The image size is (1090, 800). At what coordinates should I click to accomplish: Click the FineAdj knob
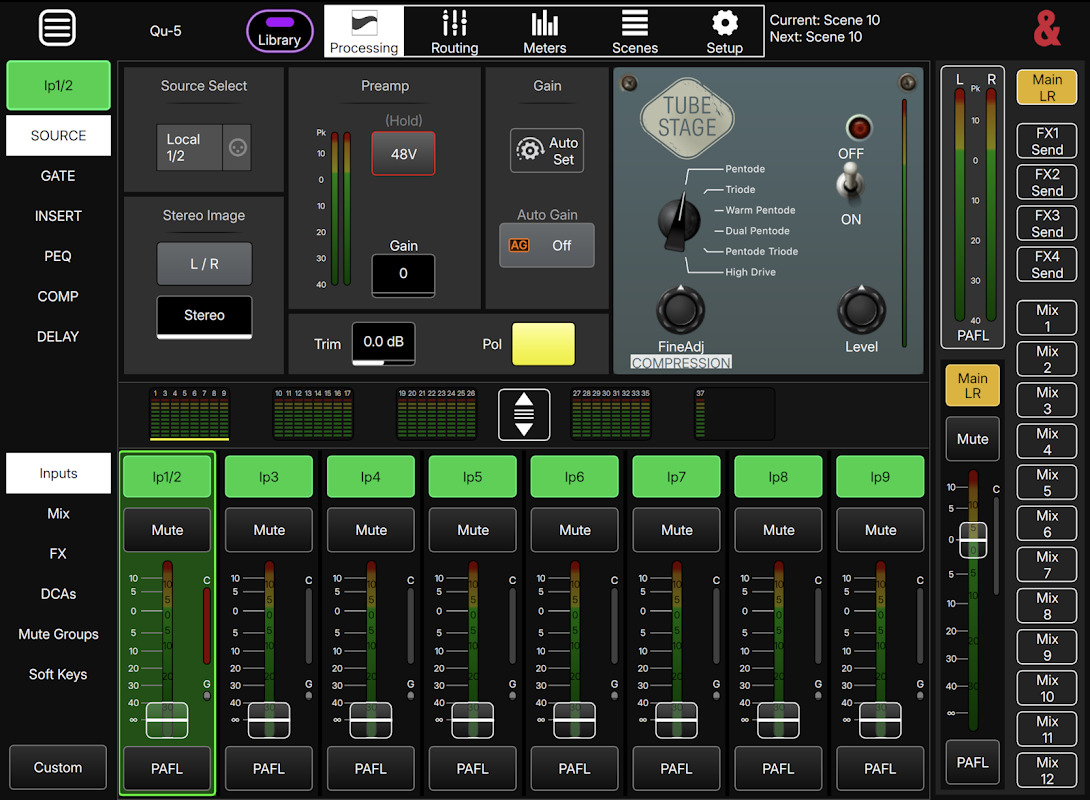(681, 310)
